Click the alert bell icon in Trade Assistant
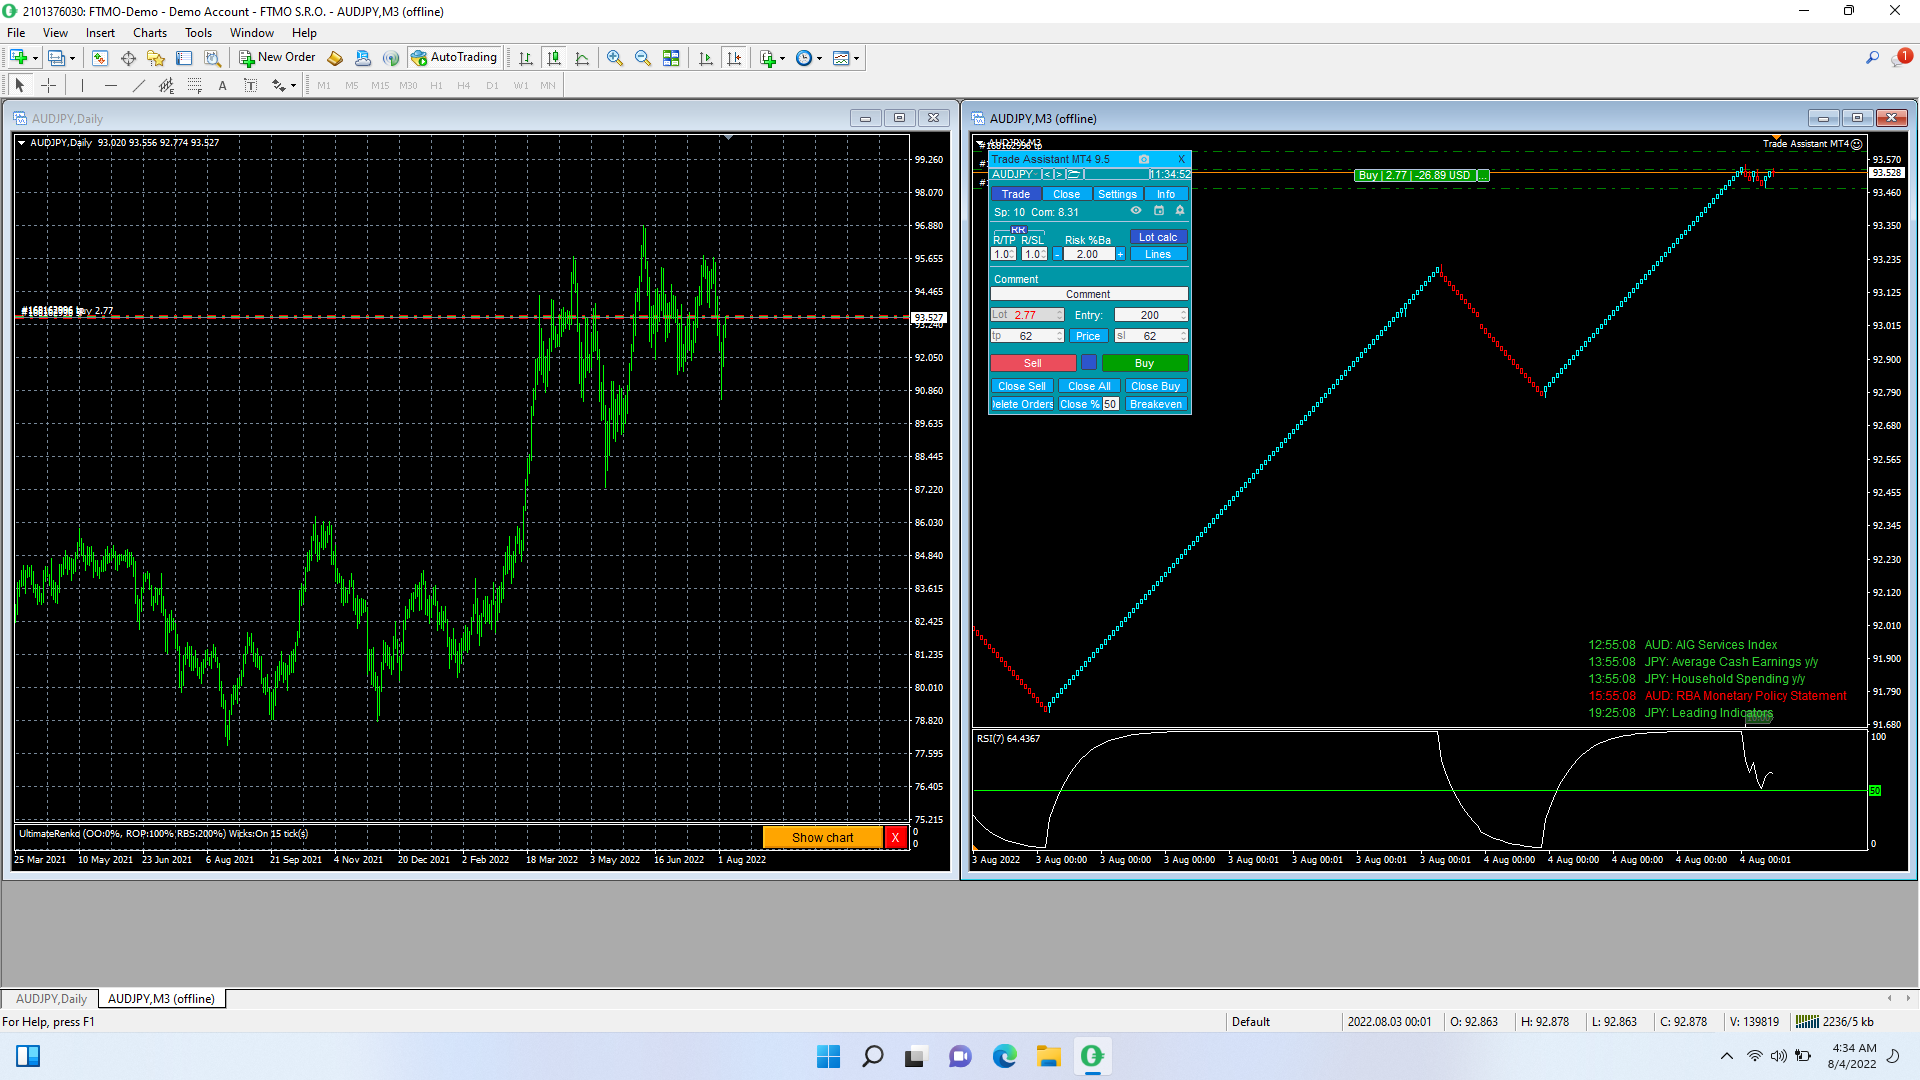Screen dimensions: 1920x1080 click(x=1180, y=211)
